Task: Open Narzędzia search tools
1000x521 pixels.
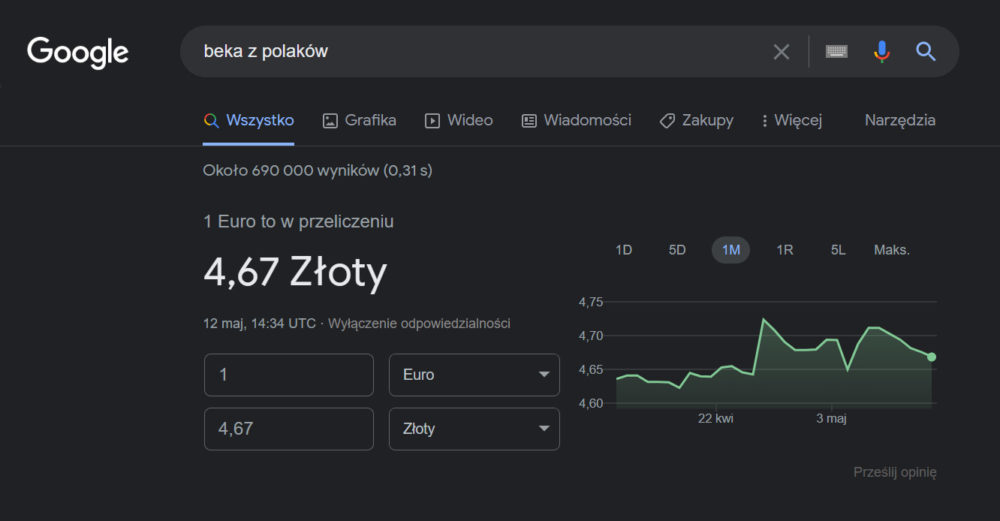Action: pyautogui.click(x=900, y=121)
